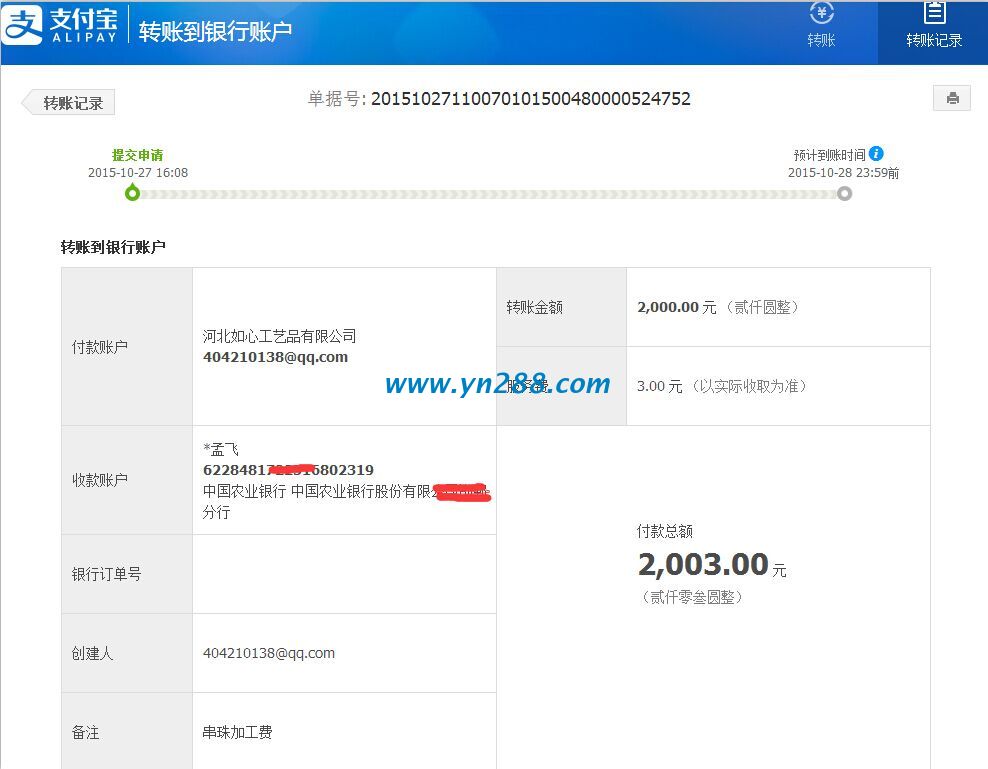This screenshot has height=769, width=988.
Task: Select the 转账 (Transfer) yuan icon
Action: (x=822, y=13)
